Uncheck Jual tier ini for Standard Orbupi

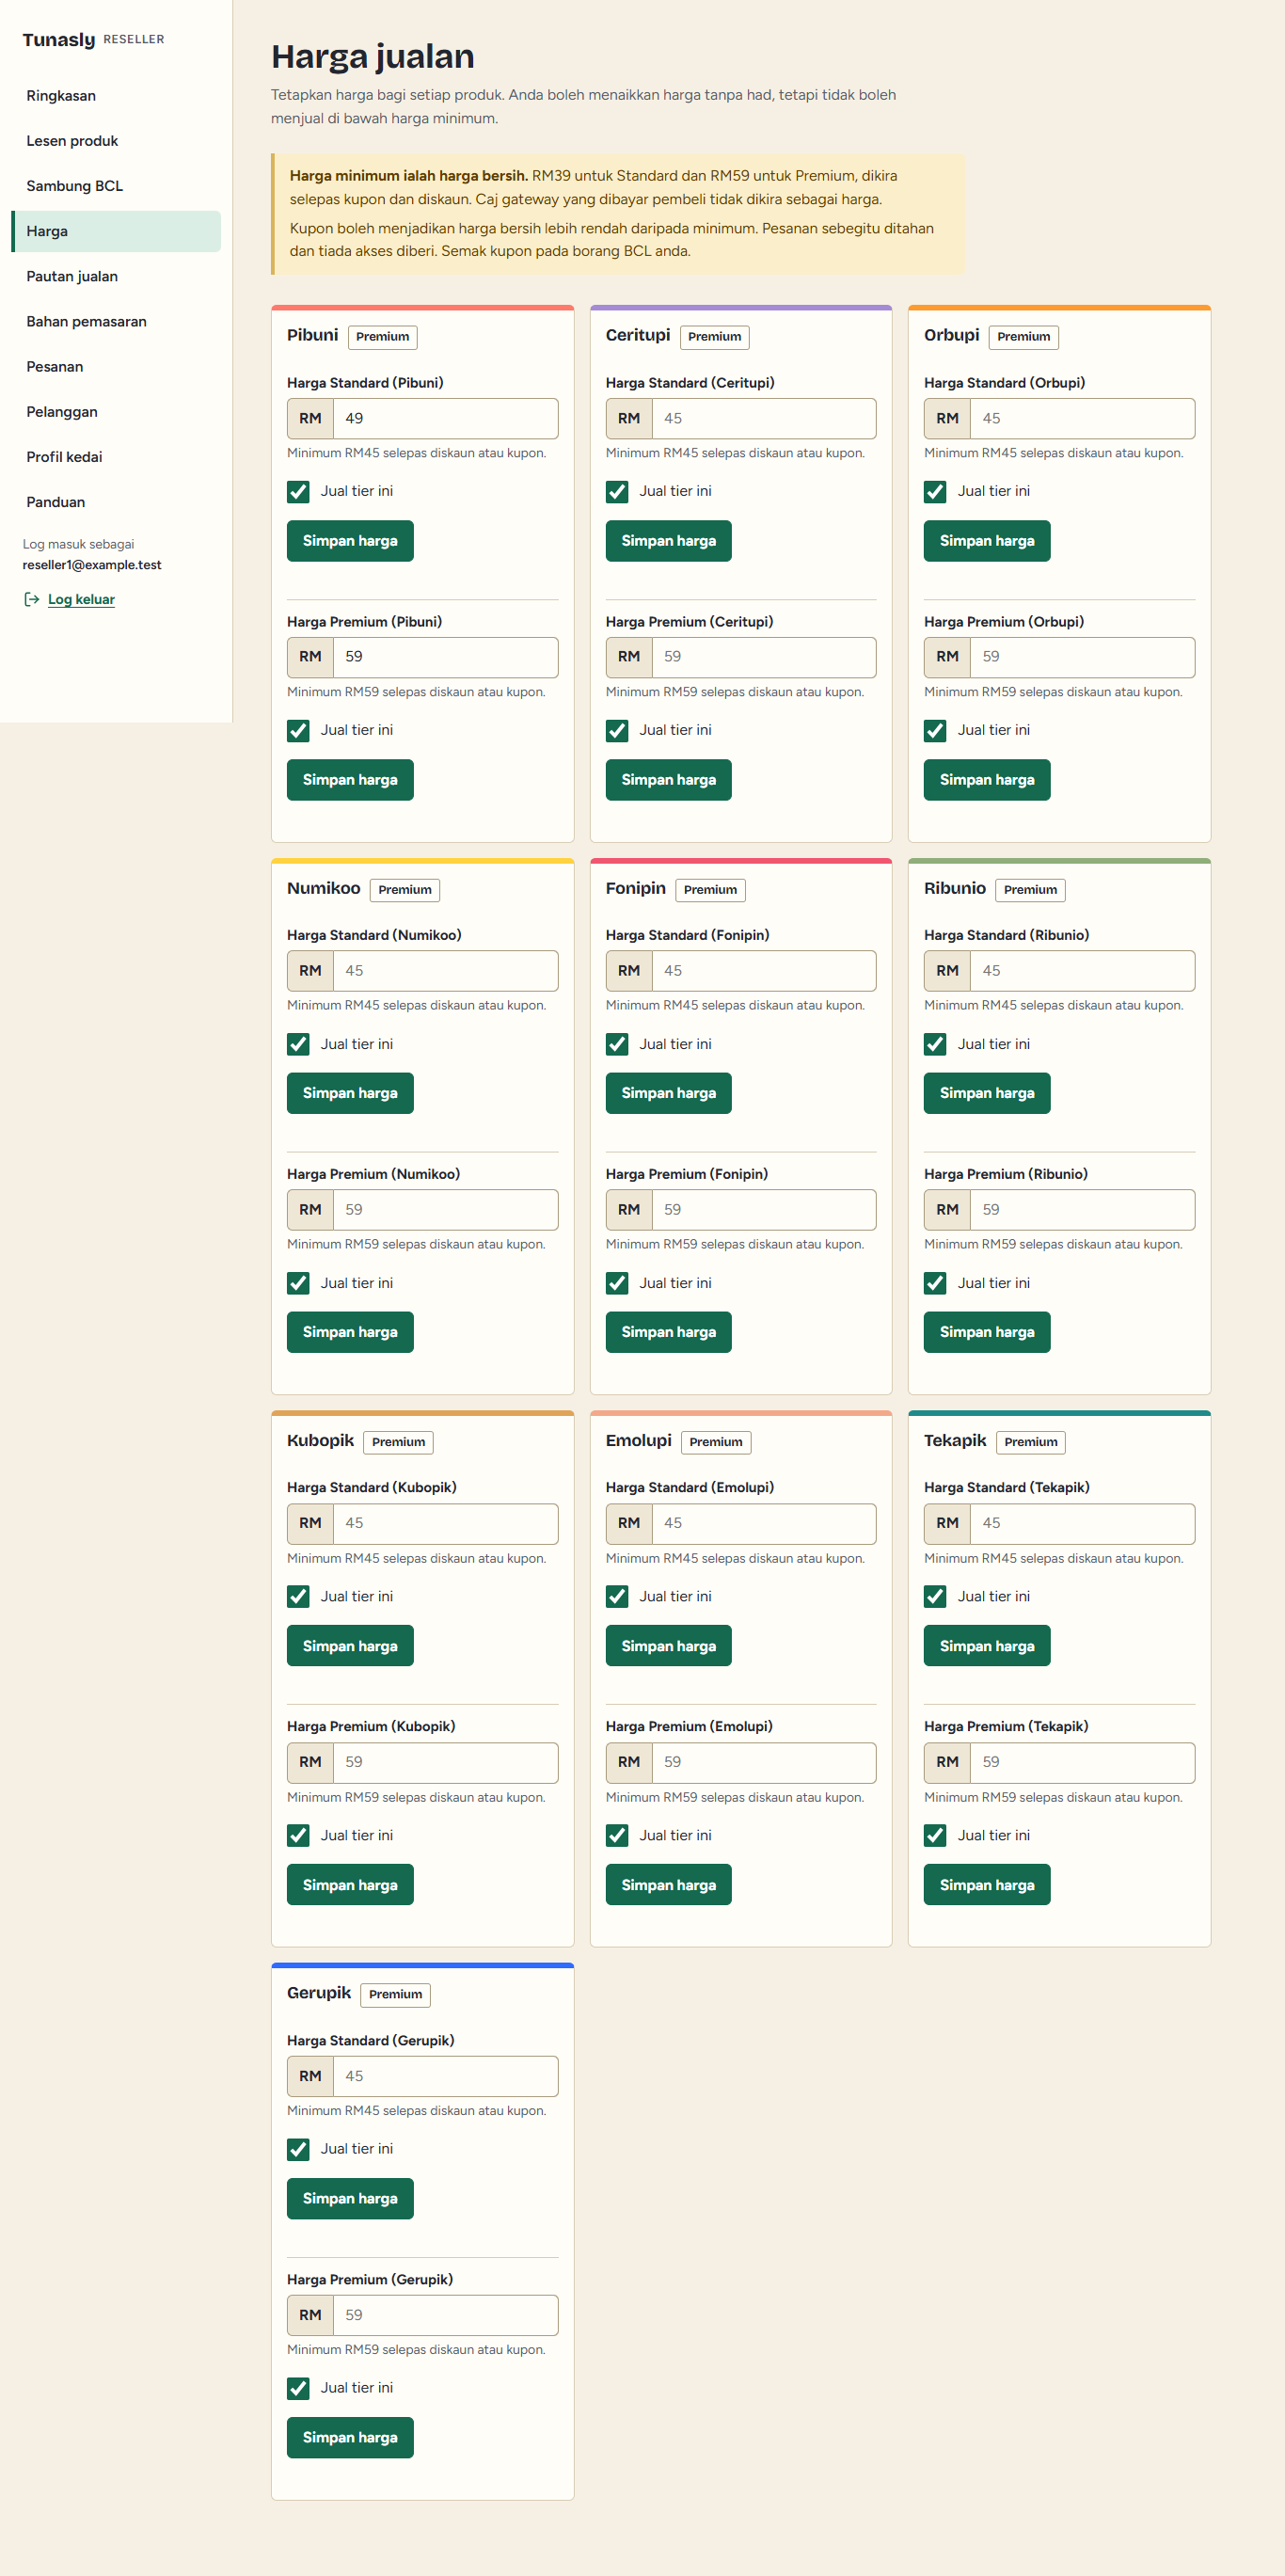[935, 491]
